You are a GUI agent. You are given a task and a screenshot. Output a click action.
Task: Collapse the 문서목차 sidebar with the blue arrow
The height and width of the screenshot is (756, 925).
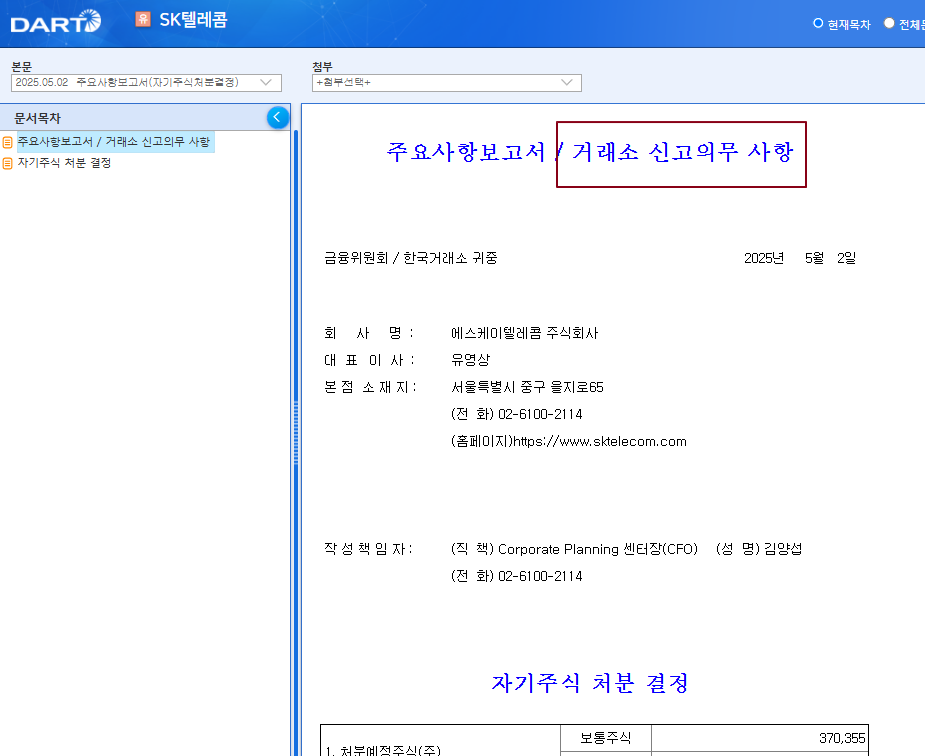point(278,117)
